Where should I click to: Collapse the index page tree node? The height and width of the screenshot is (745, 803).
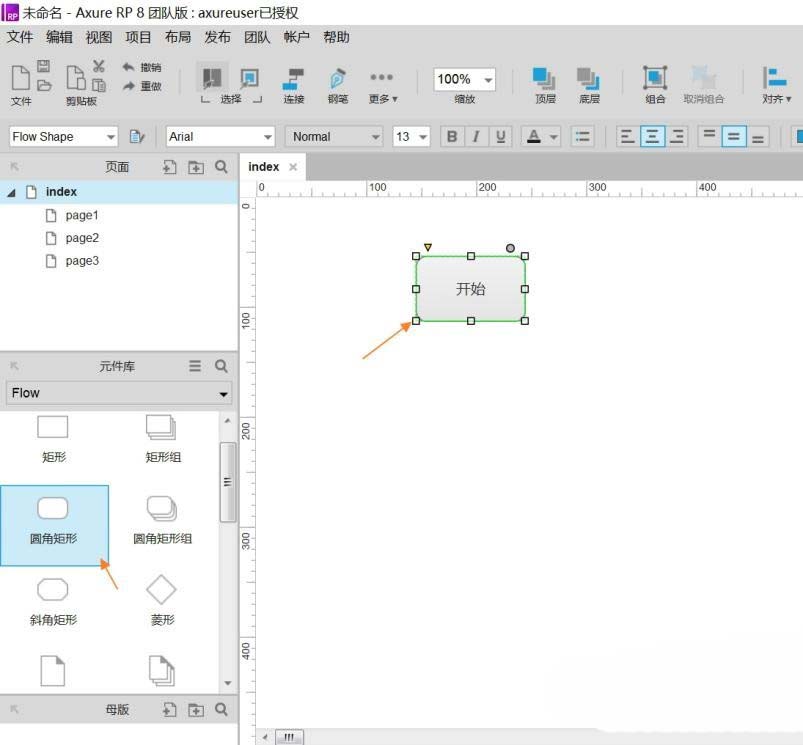12,192
